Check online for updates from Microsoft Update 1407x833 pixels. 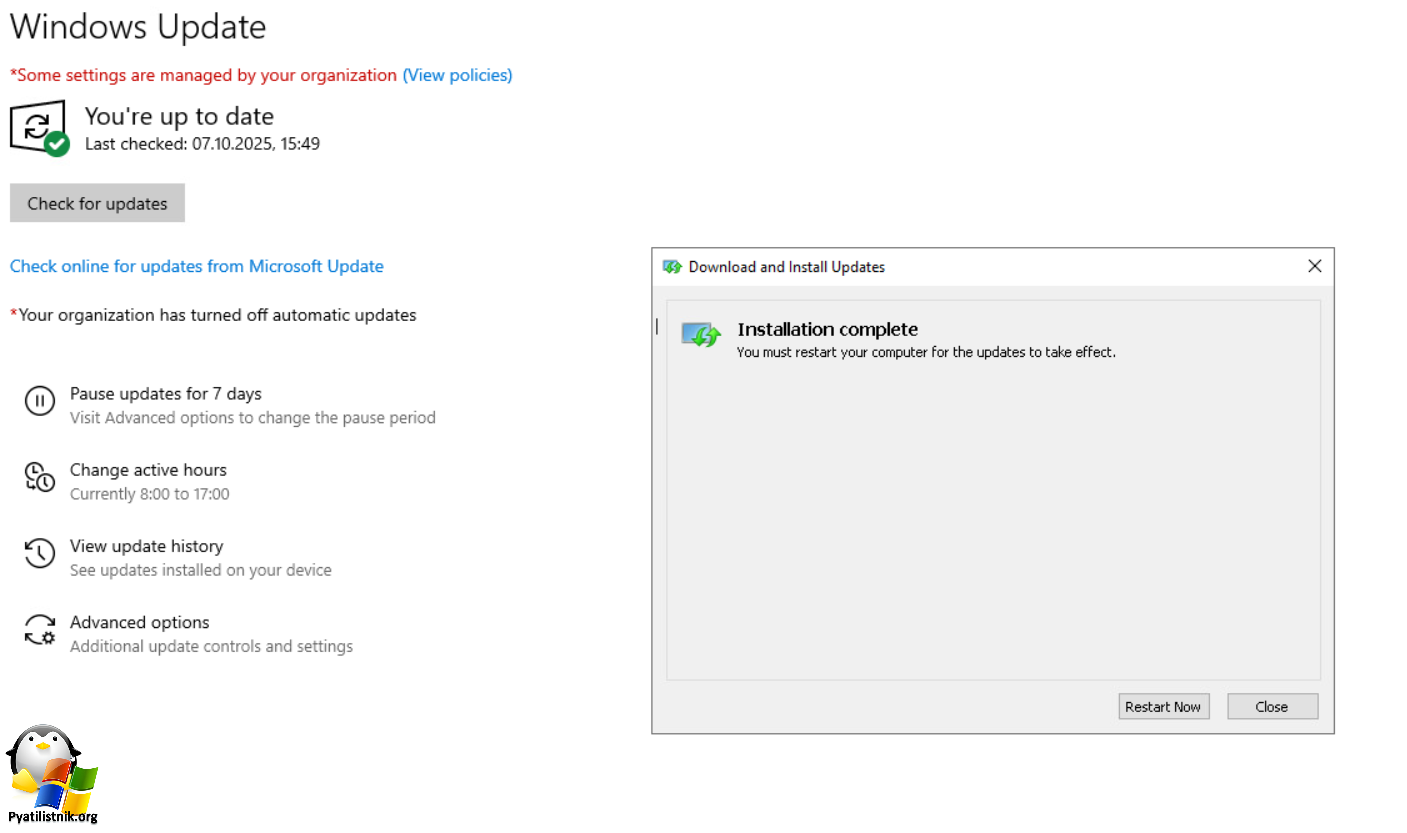[x=196, y=266]
